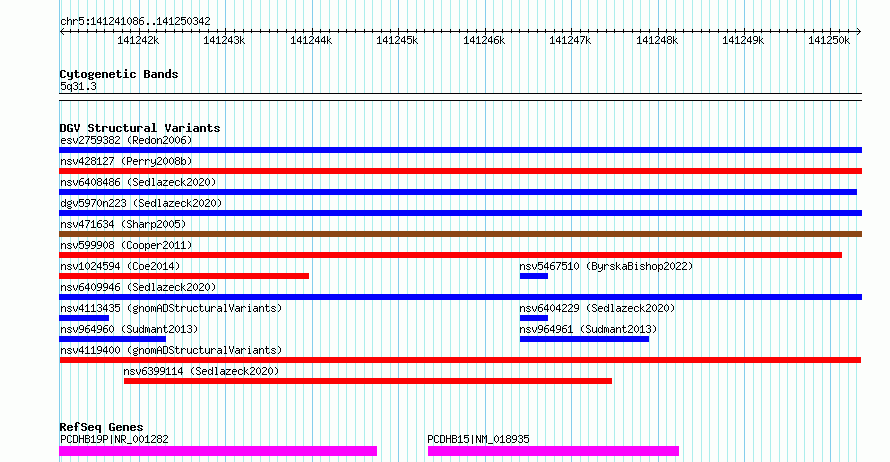Select the magenta PCDHB19P gene bar
This screenshot has width=890, height=462.
click(218, 451)
